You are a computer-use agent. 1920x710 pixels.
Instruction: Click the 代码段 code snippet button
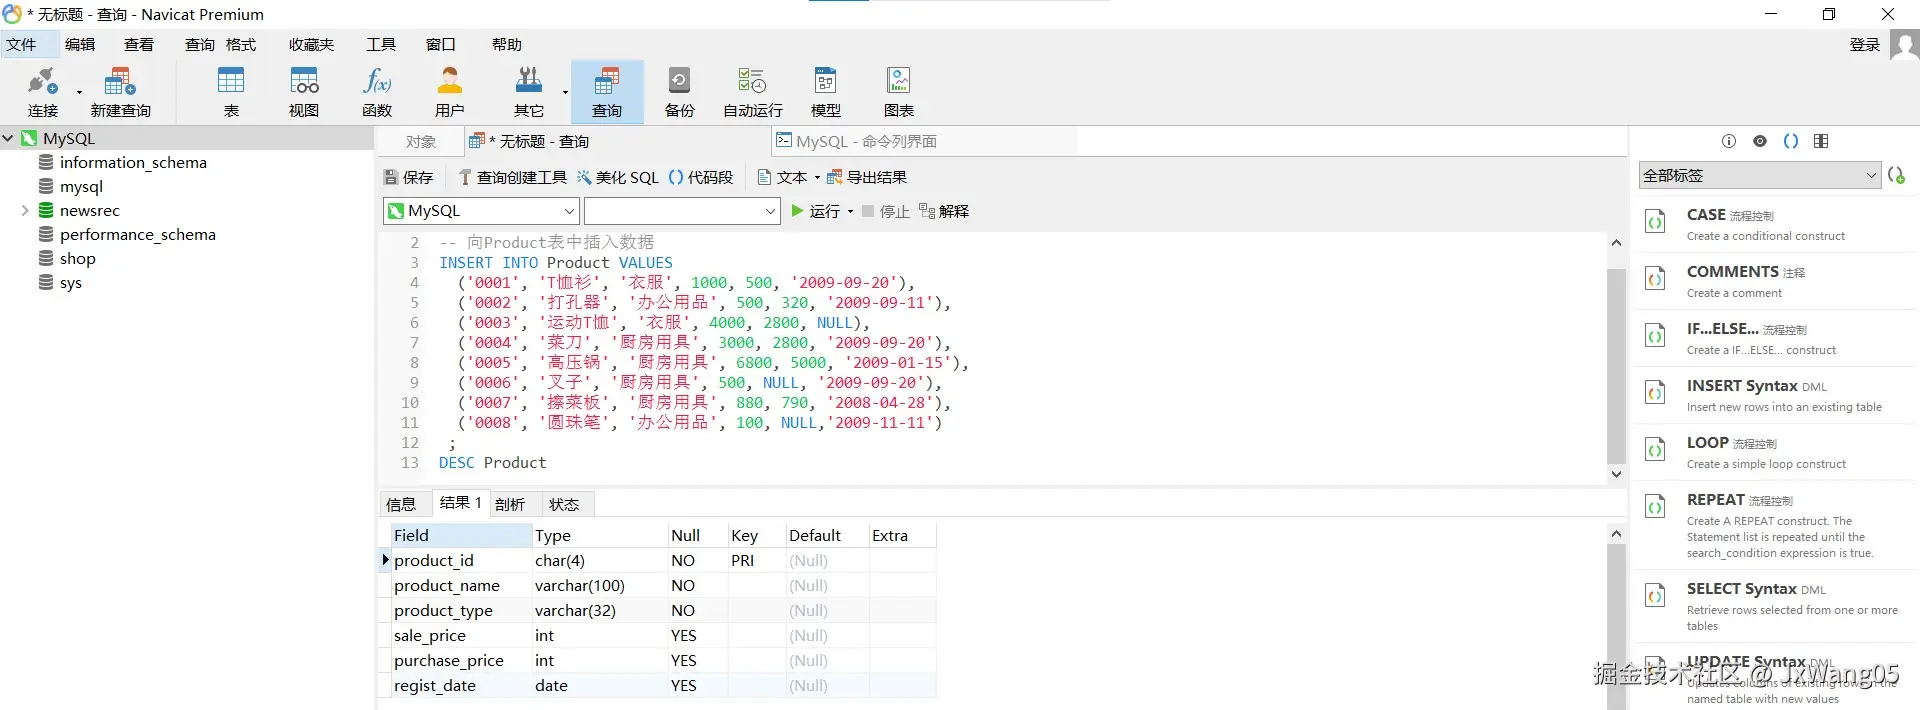(x=701, y=177)
